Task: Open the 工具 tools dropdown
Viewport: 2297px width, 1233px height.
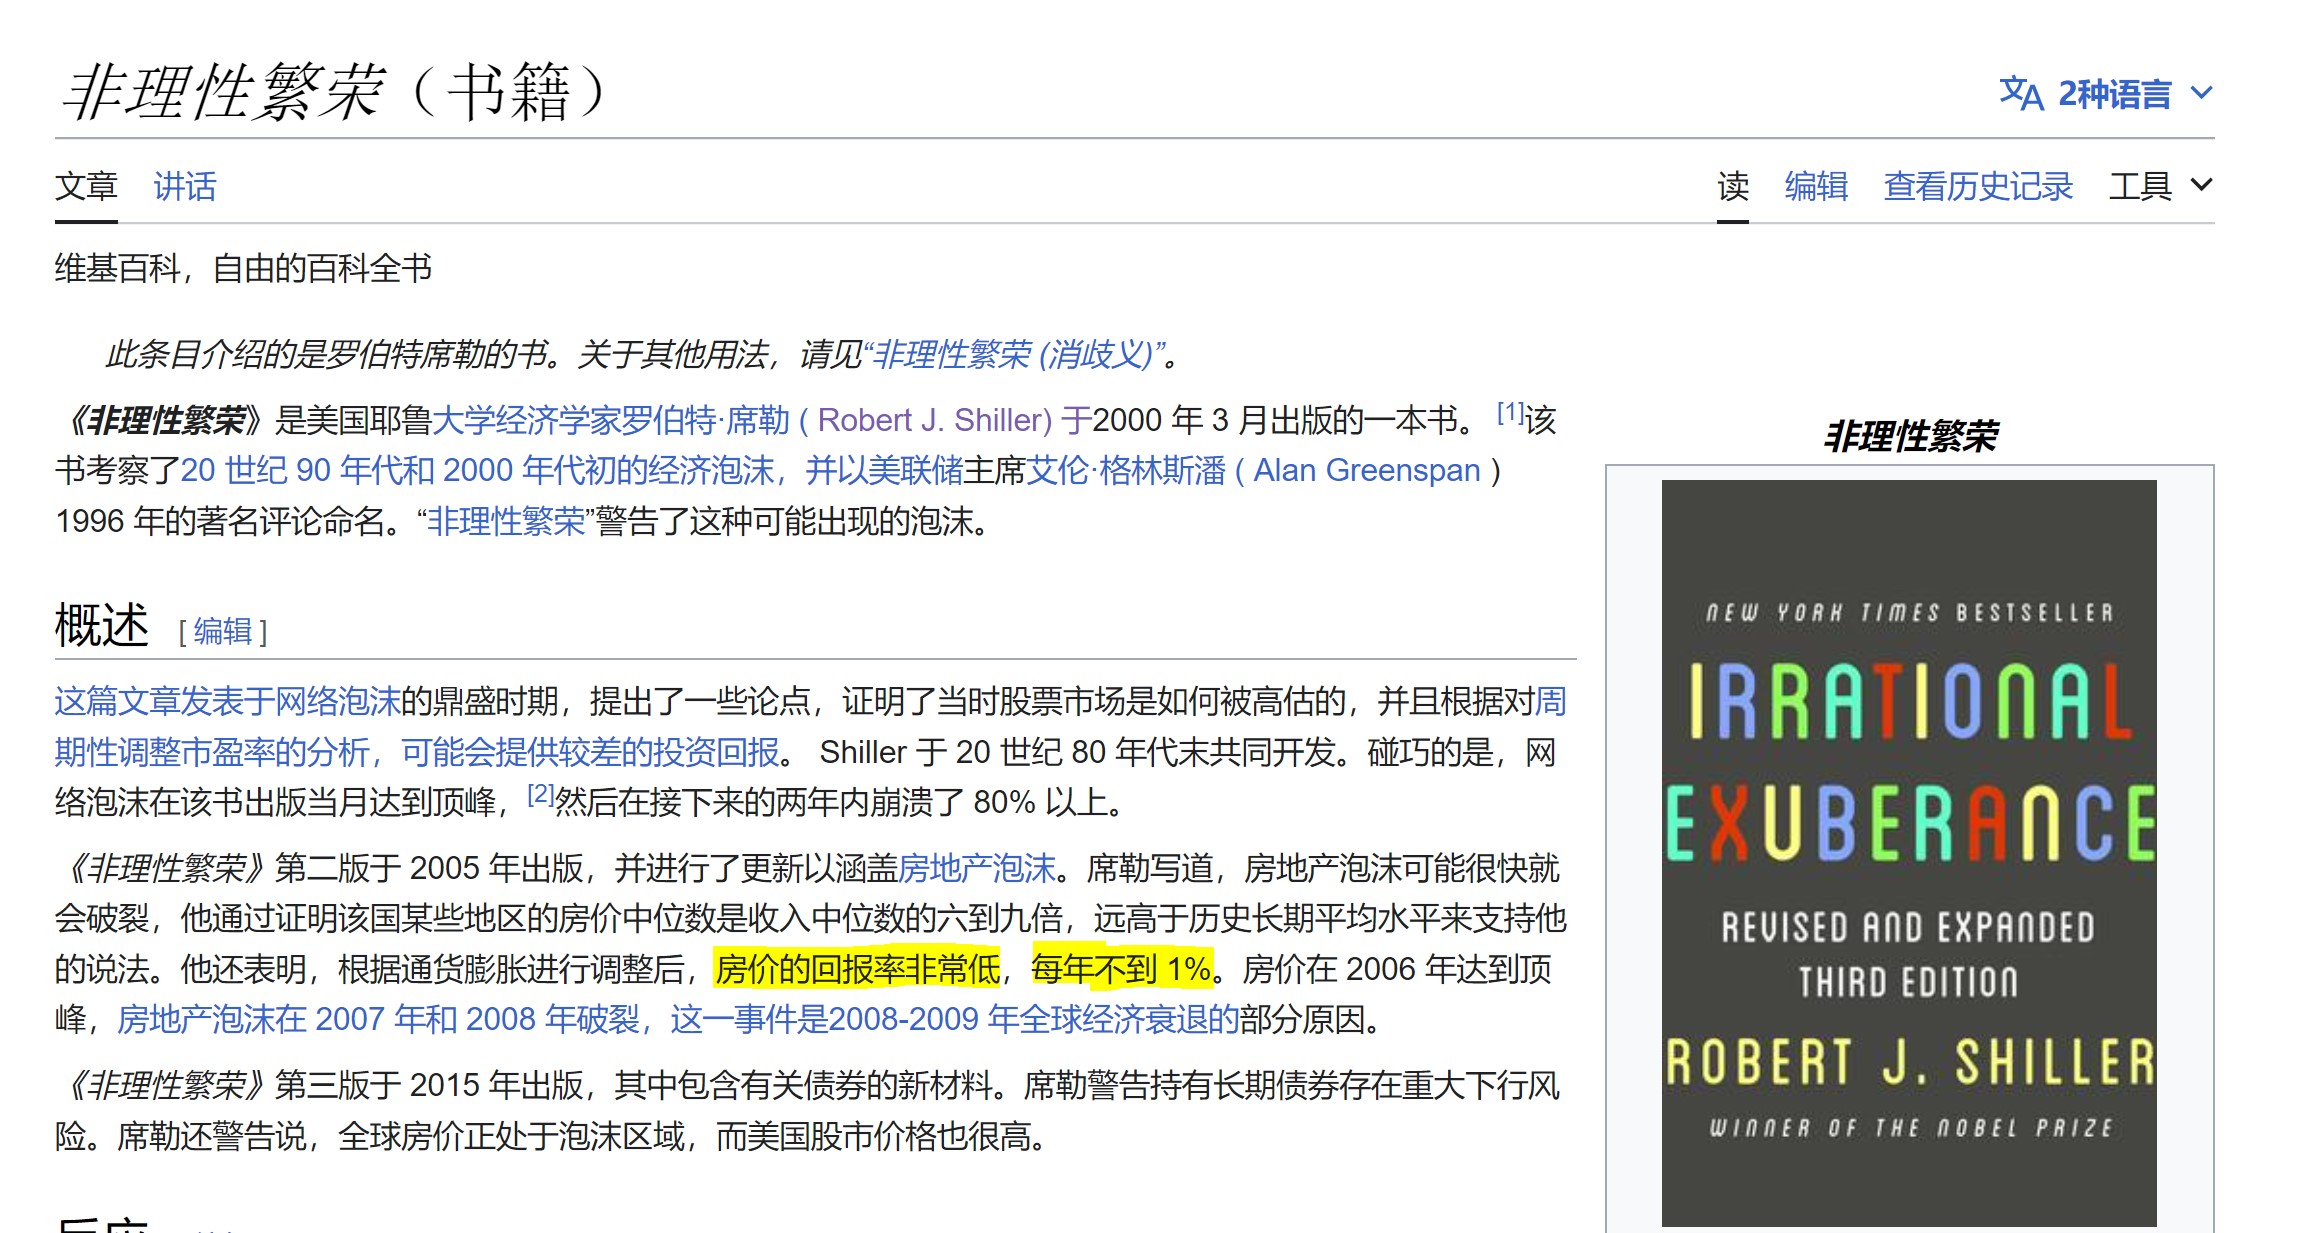Action: 2160,186
